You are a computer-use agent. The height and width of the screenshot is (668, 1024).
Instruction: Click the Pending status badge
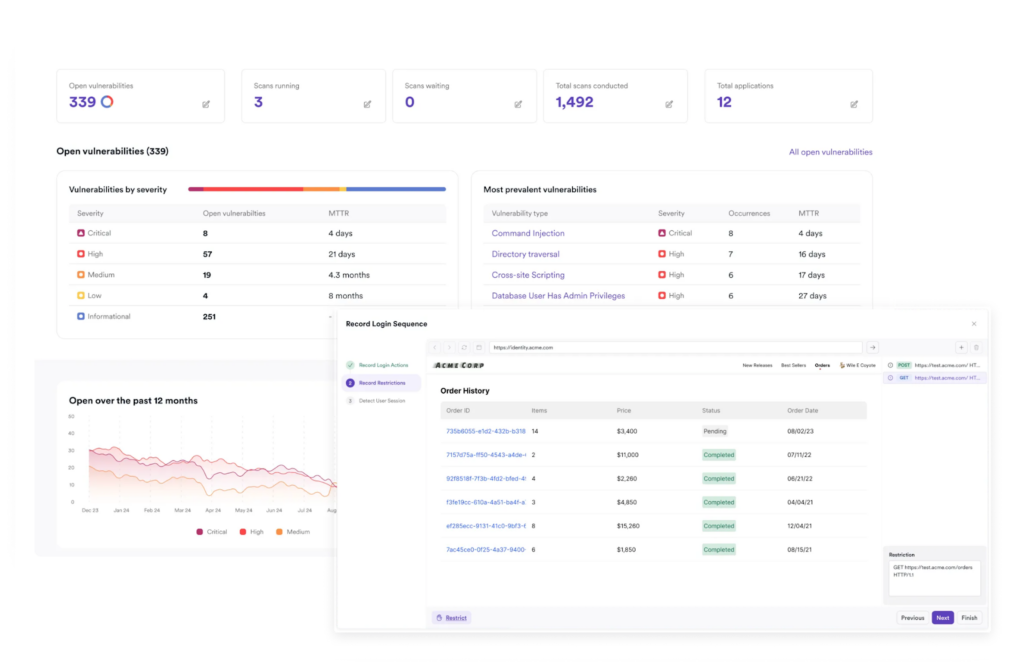tap(714, 432)
